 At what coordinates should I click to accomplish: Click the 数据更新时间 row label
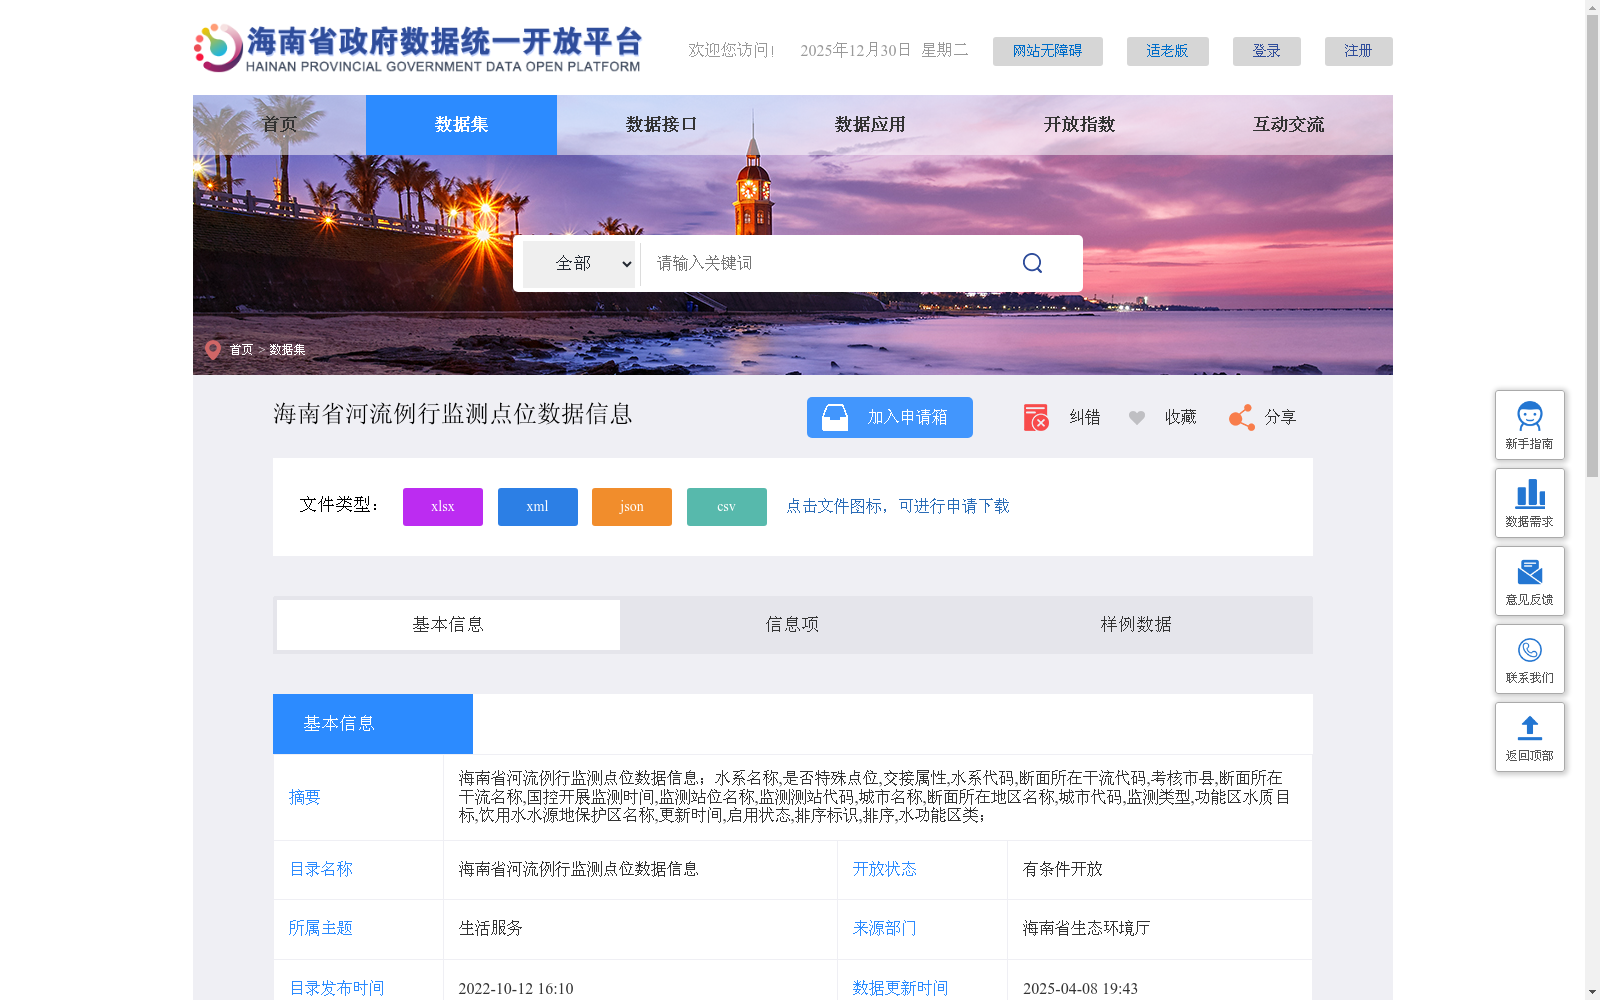coord(900,988)
